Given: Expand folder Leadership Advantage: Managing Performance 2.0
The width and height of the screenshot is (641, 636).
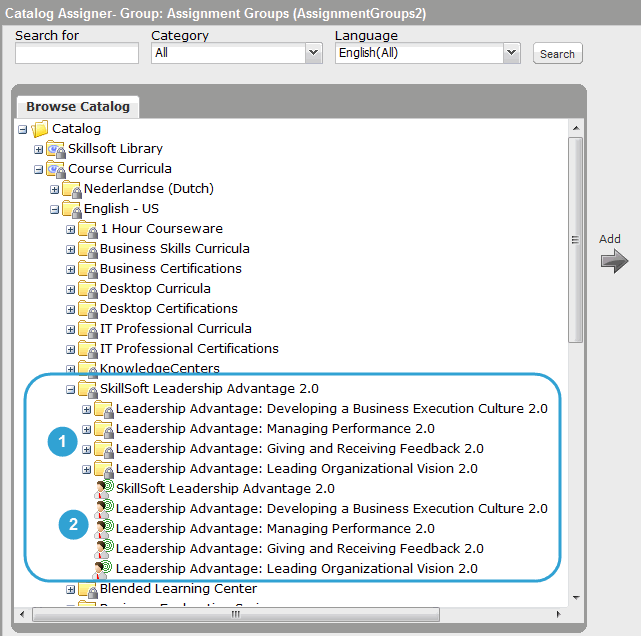Looking at the screenshot, I should pos(86,430).
